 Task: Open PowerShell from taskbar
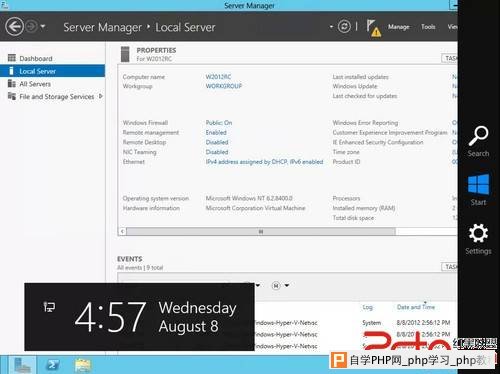[x=53, y=365]
